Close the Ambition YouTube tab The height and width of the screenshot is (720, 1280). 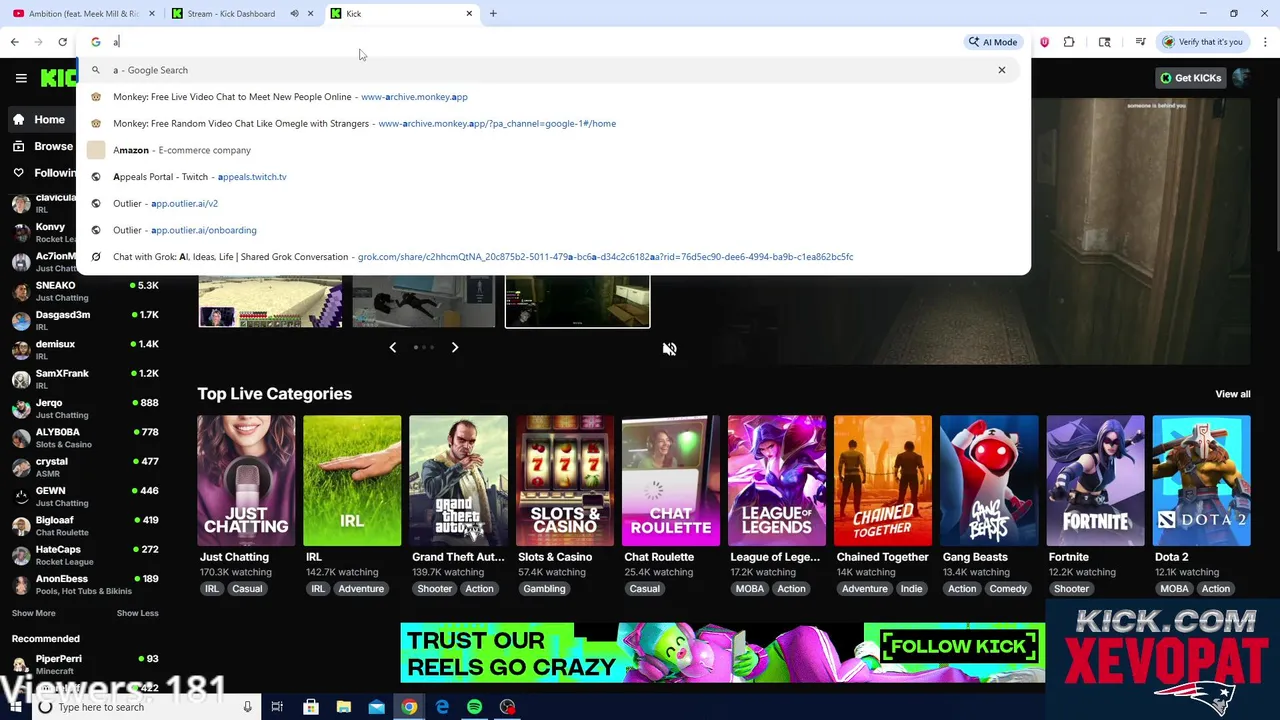tap(152, 14)
